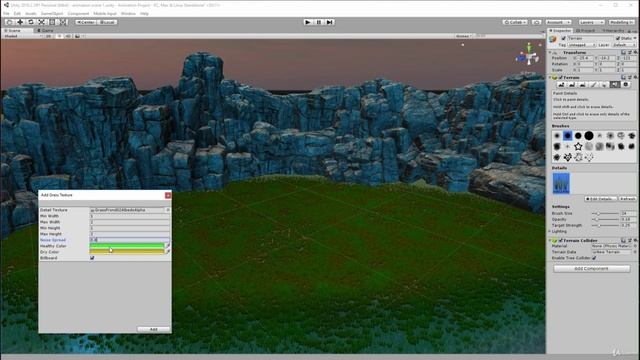Open Shaded draw mode dropdown
This screenshot has width=640, height=360.
click(22, 36)
